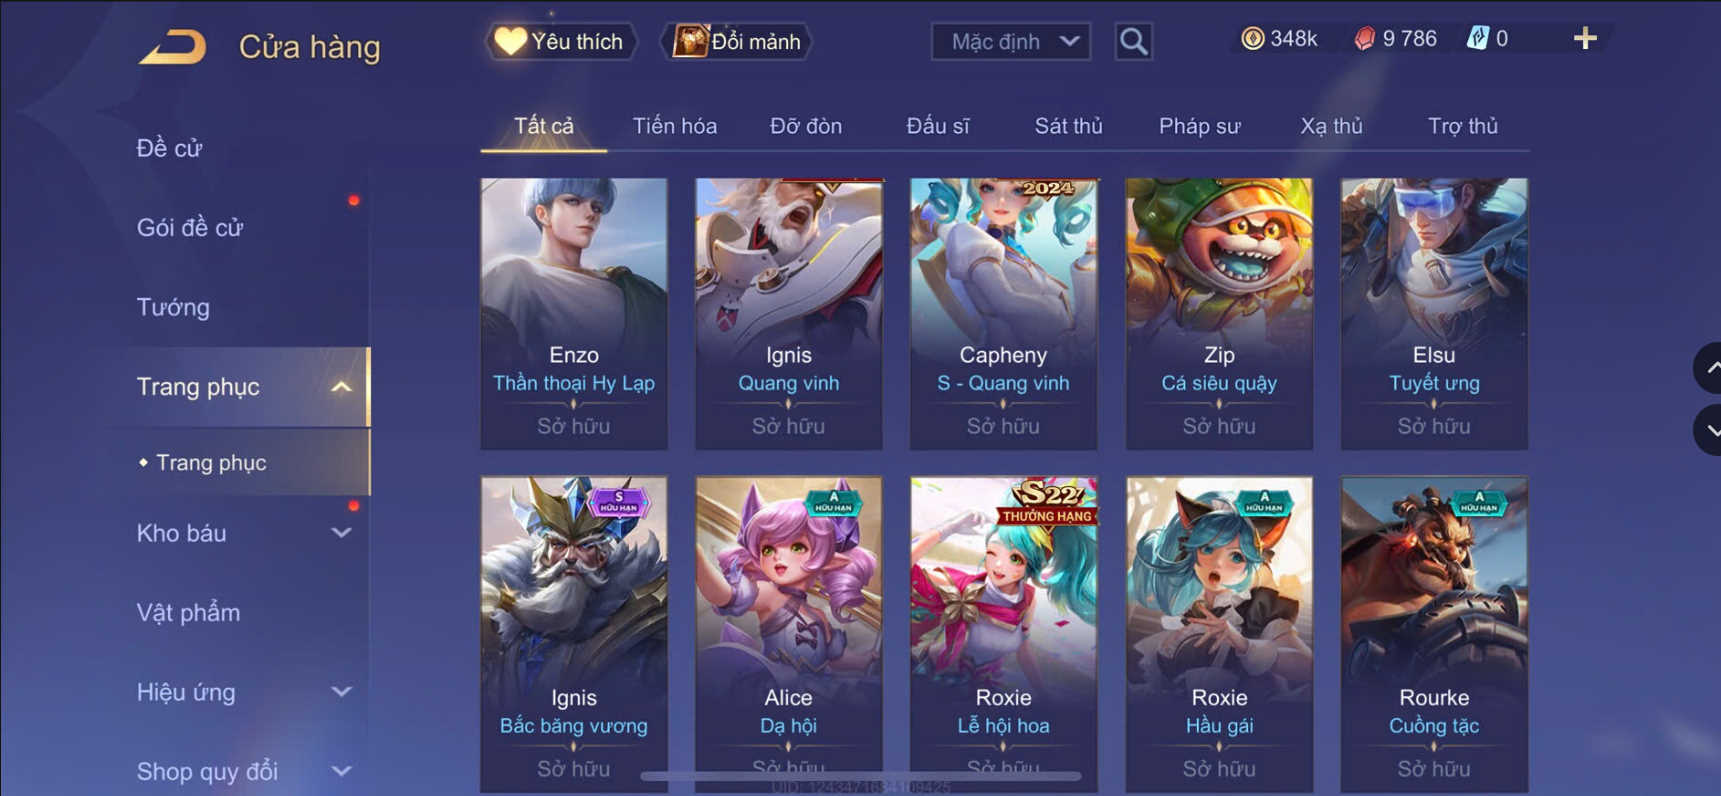Expand the Kho báu sidebar section
The image size is (1721, 796).
342,533
